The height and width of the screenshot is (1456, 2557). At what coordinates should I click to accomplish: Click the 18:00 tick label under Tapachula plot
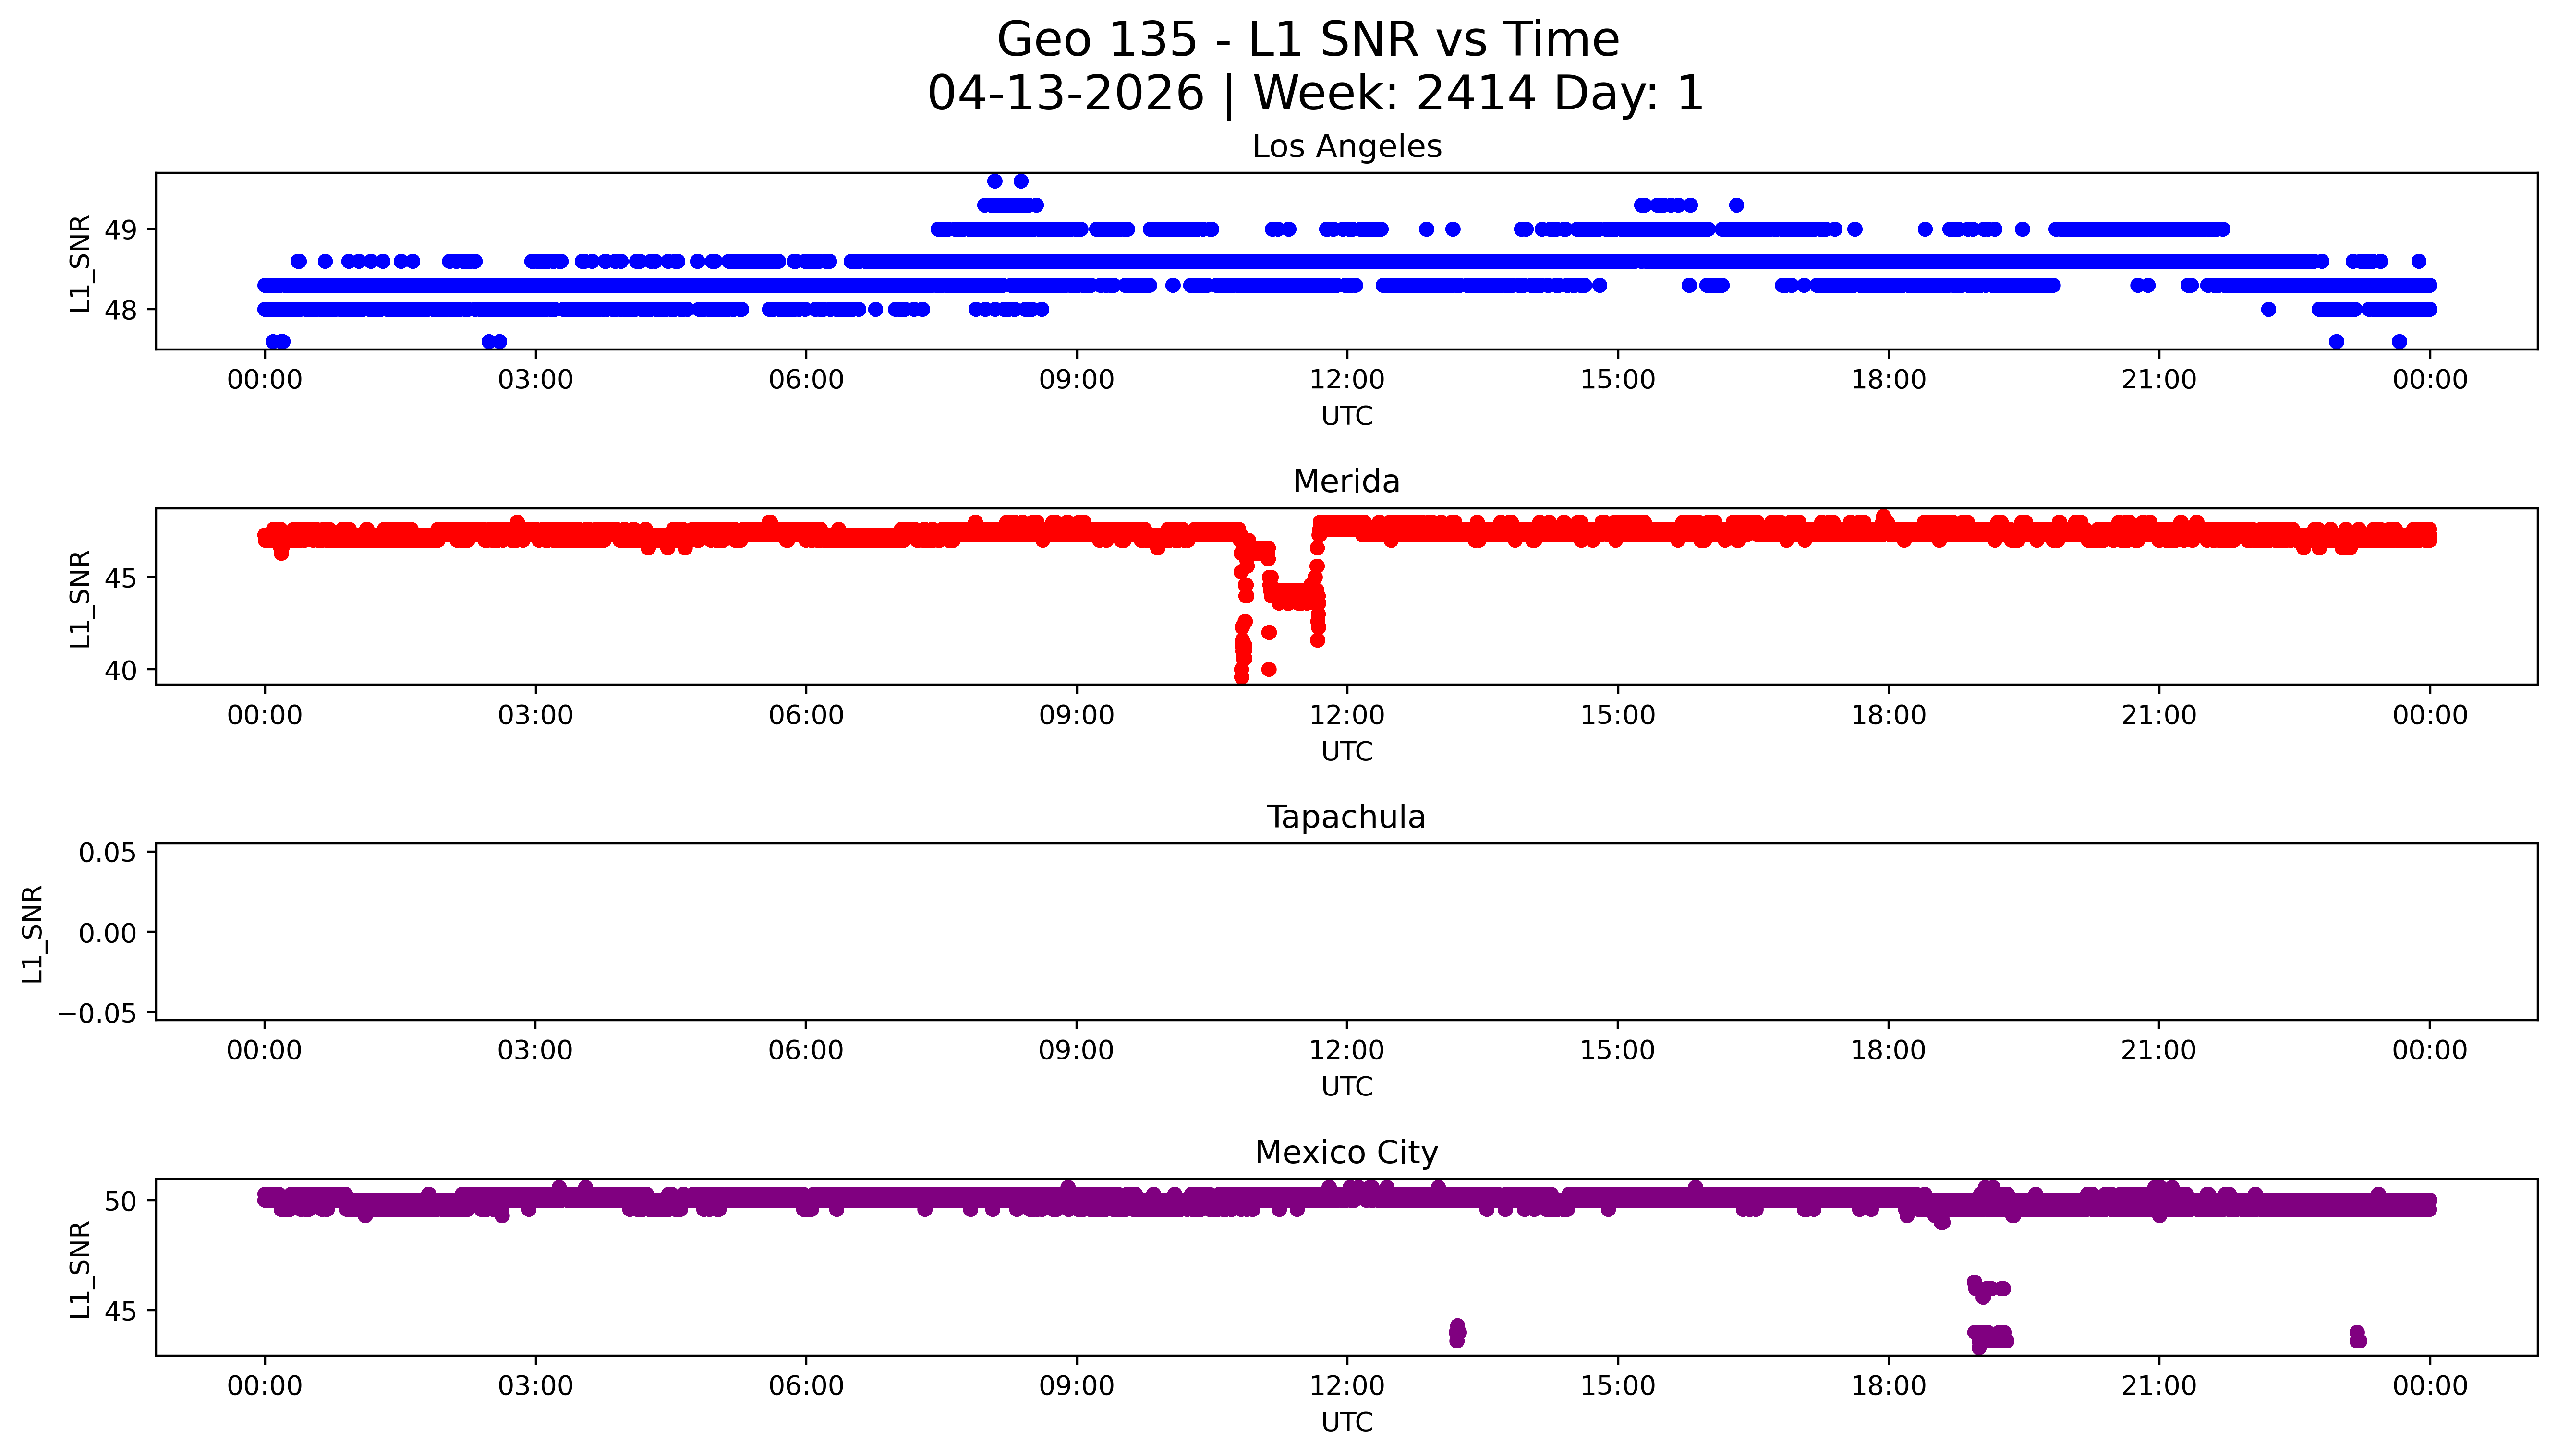pos(1887,1050)
